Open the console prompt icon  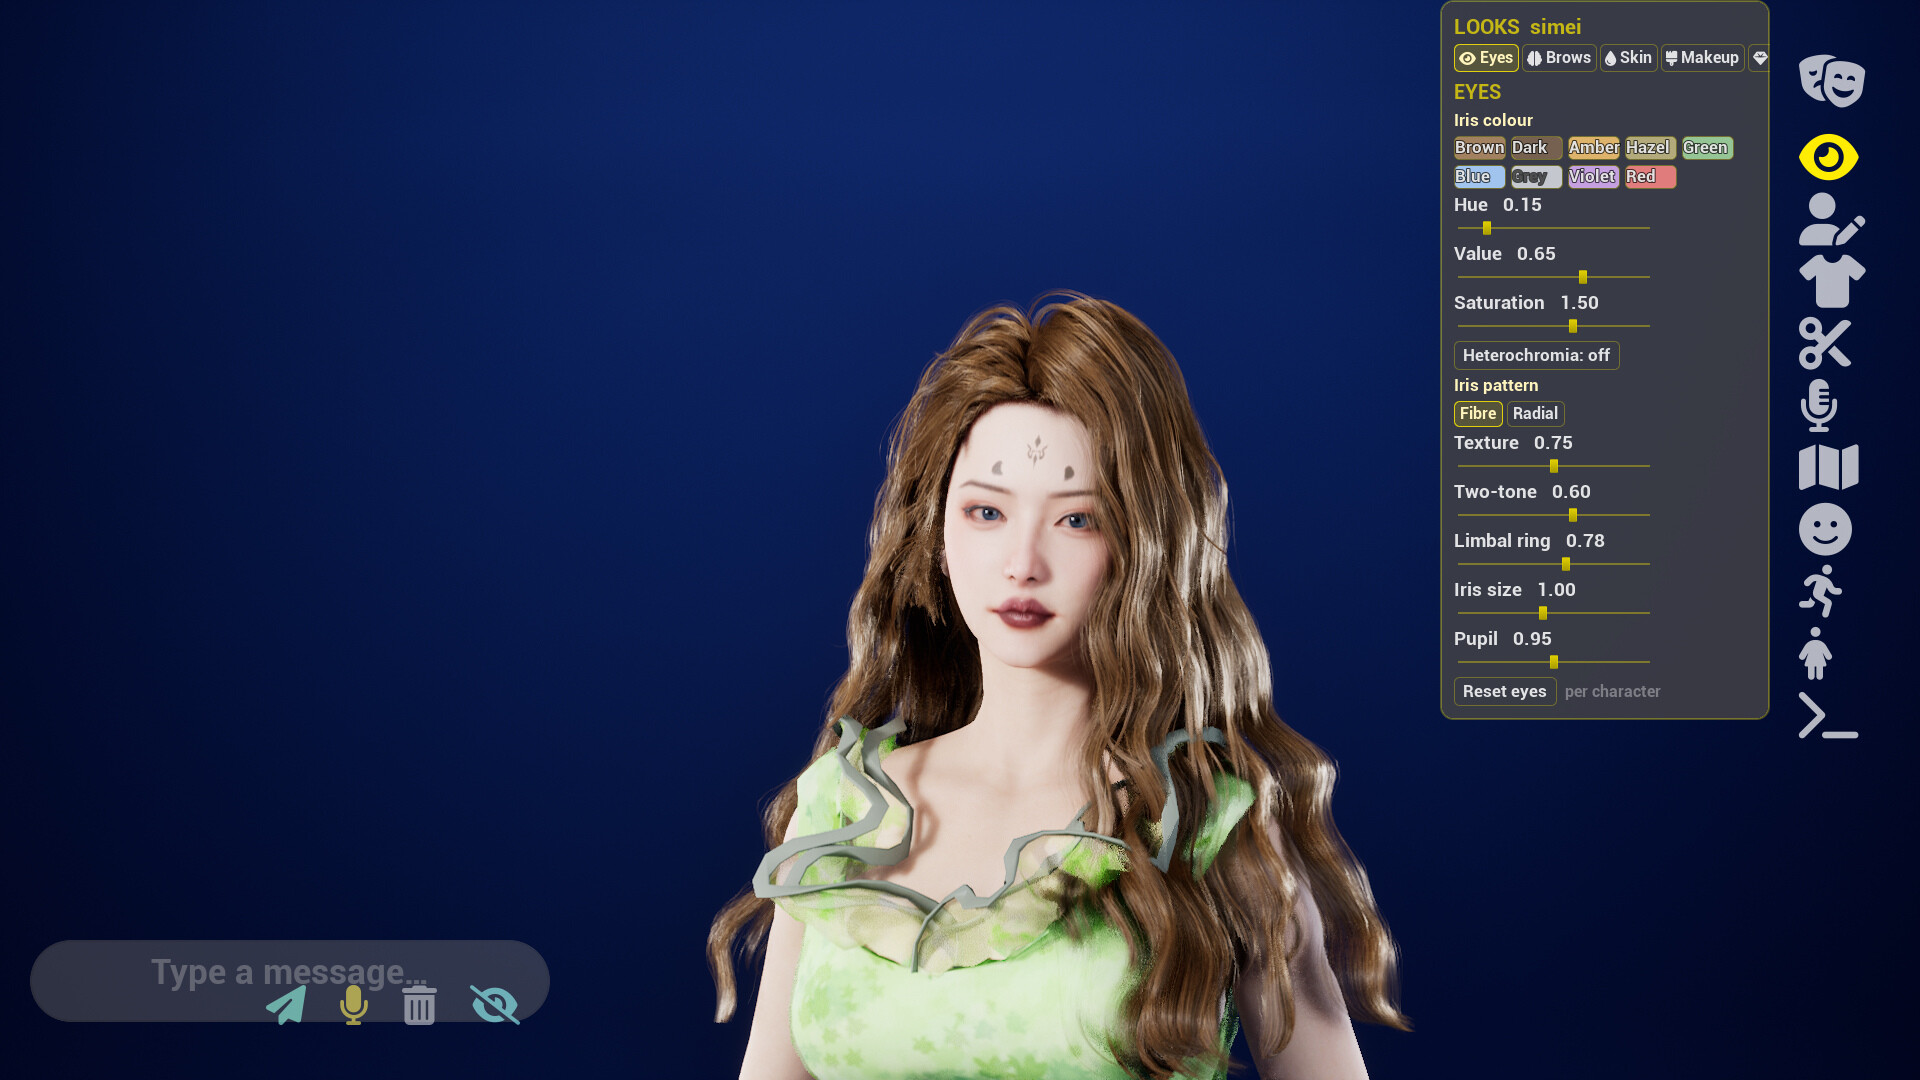click(1828, 715)
